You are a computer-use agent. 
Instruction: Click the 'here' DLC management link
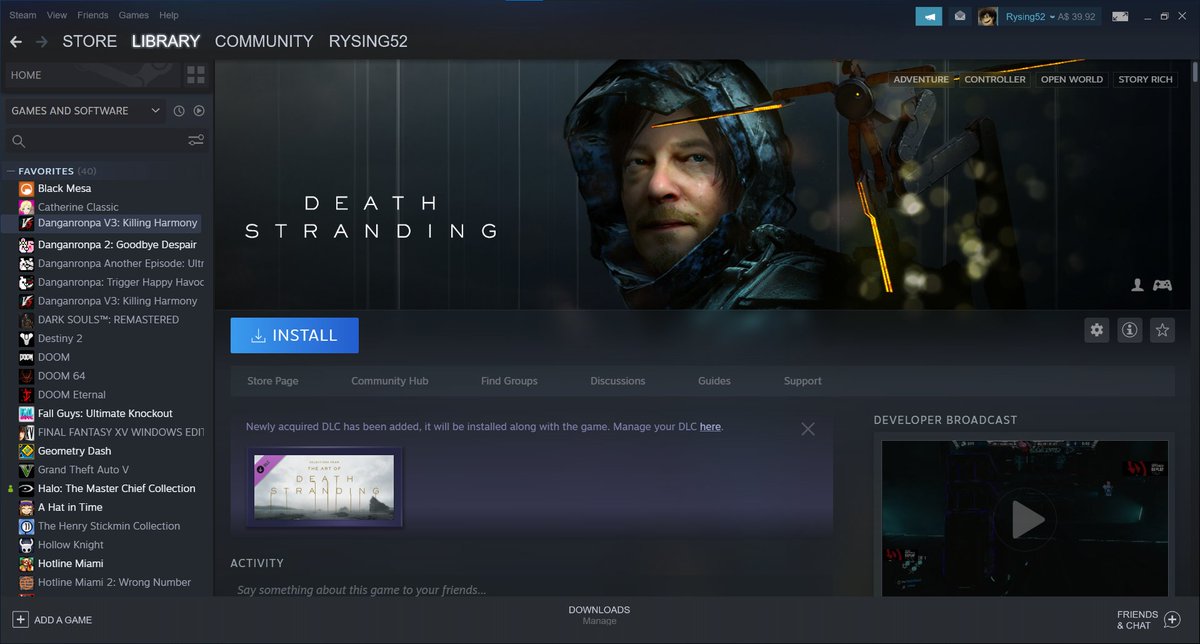[x=710, y=427]
